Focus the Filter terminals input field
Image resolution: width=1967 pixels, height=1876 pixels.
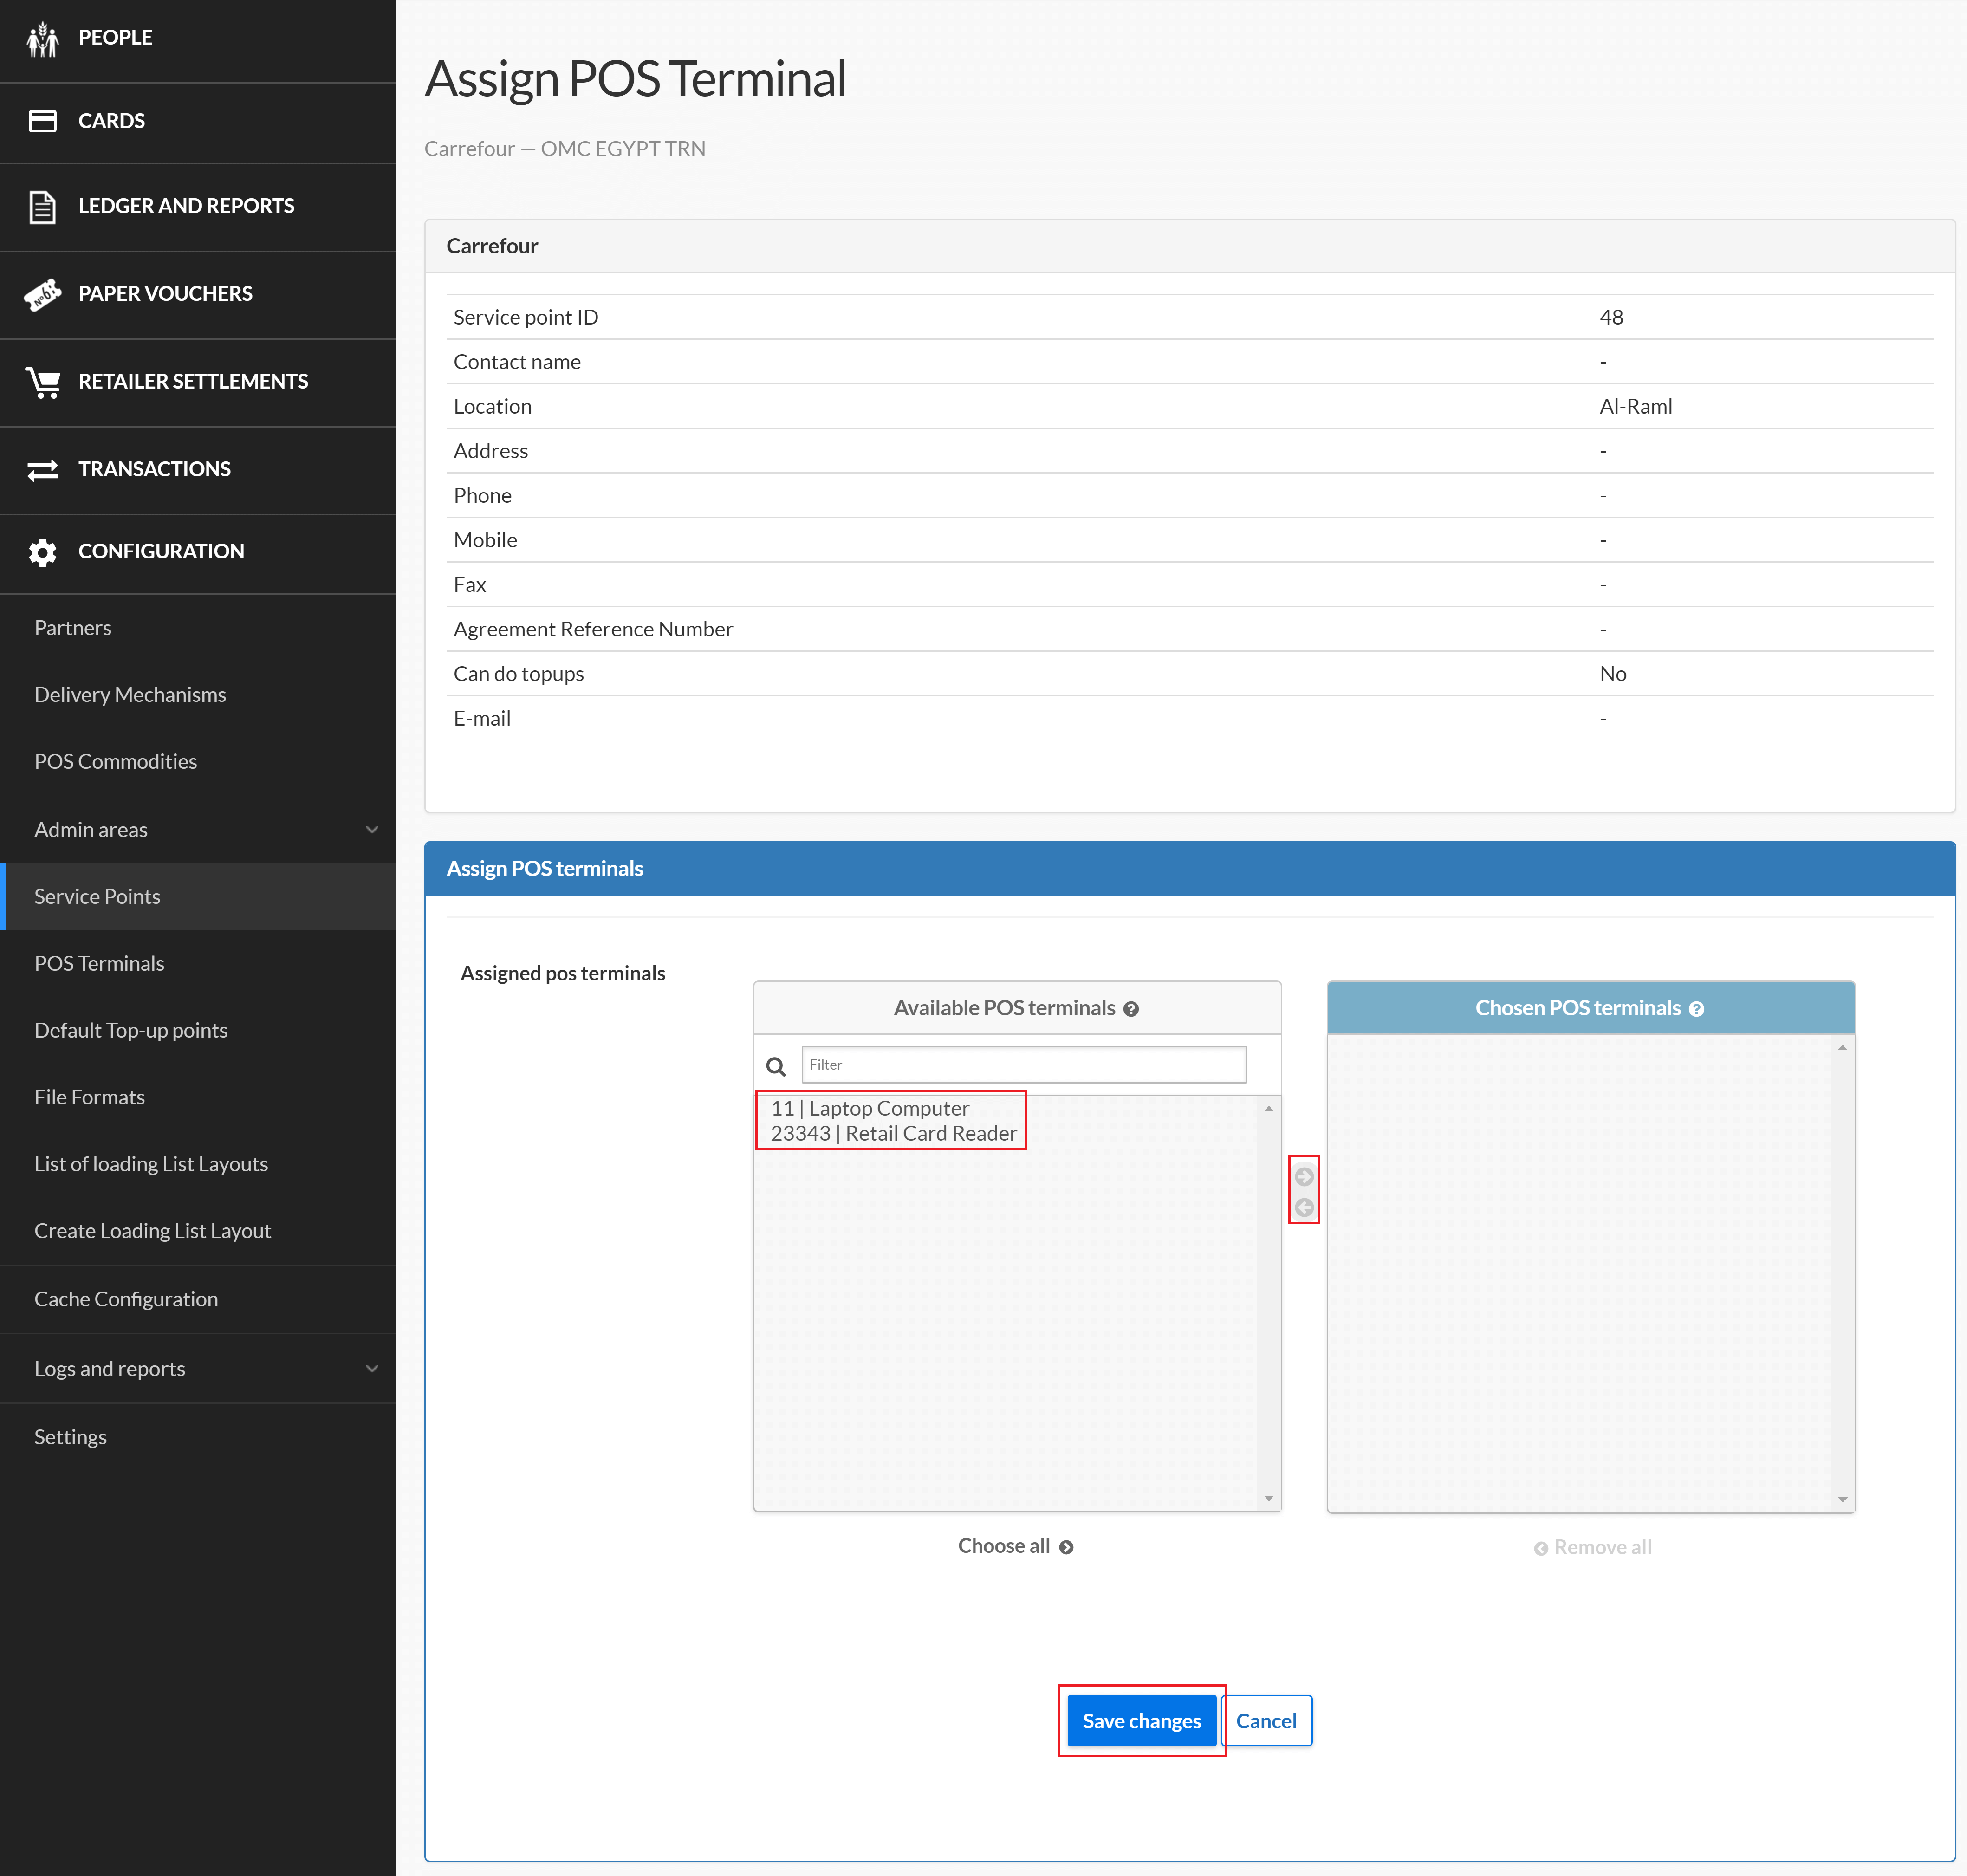coord(1023,1064)
